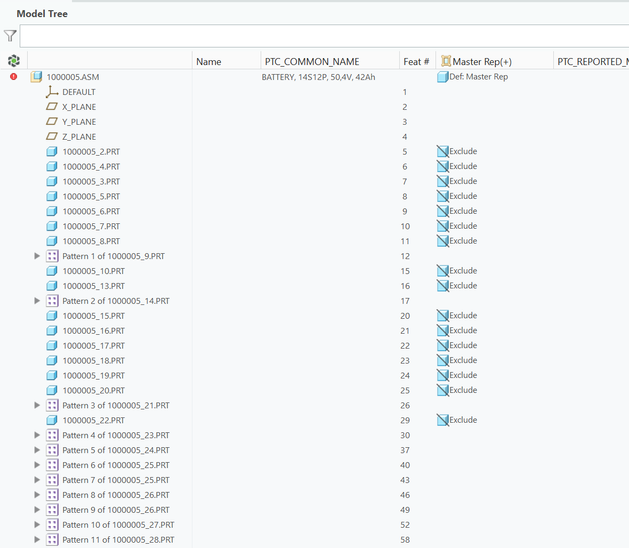Expand Pattern 3 of 1000005_21.PRT node
This screenshot has height=548, width=629.
click(38, 405)
